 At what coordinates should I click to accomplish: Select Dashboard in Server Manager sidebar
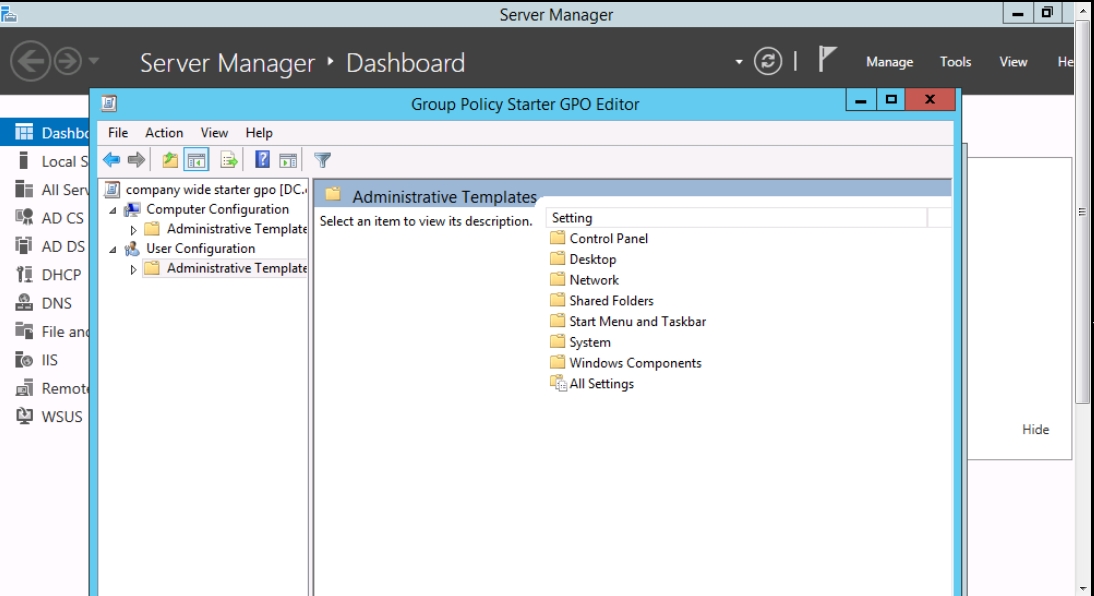(45, 133)
